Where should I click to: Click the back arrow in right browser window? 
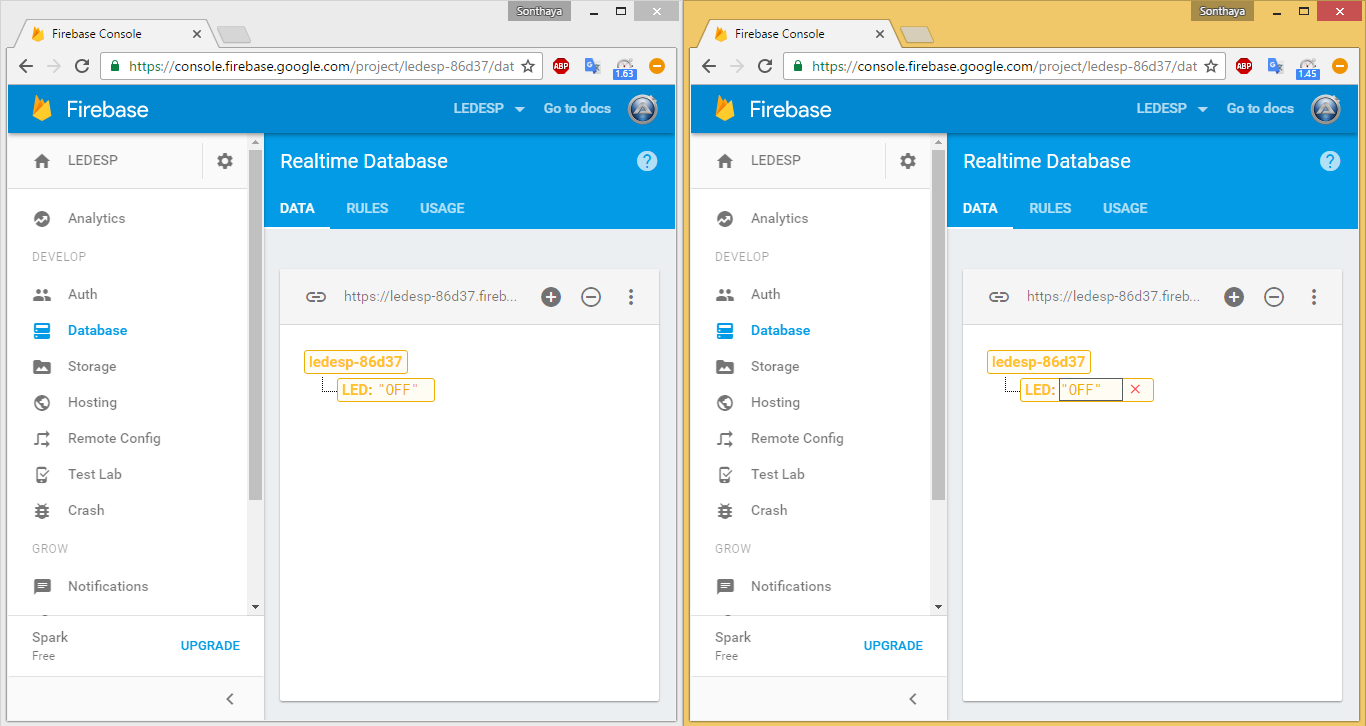tap(710, 66)
